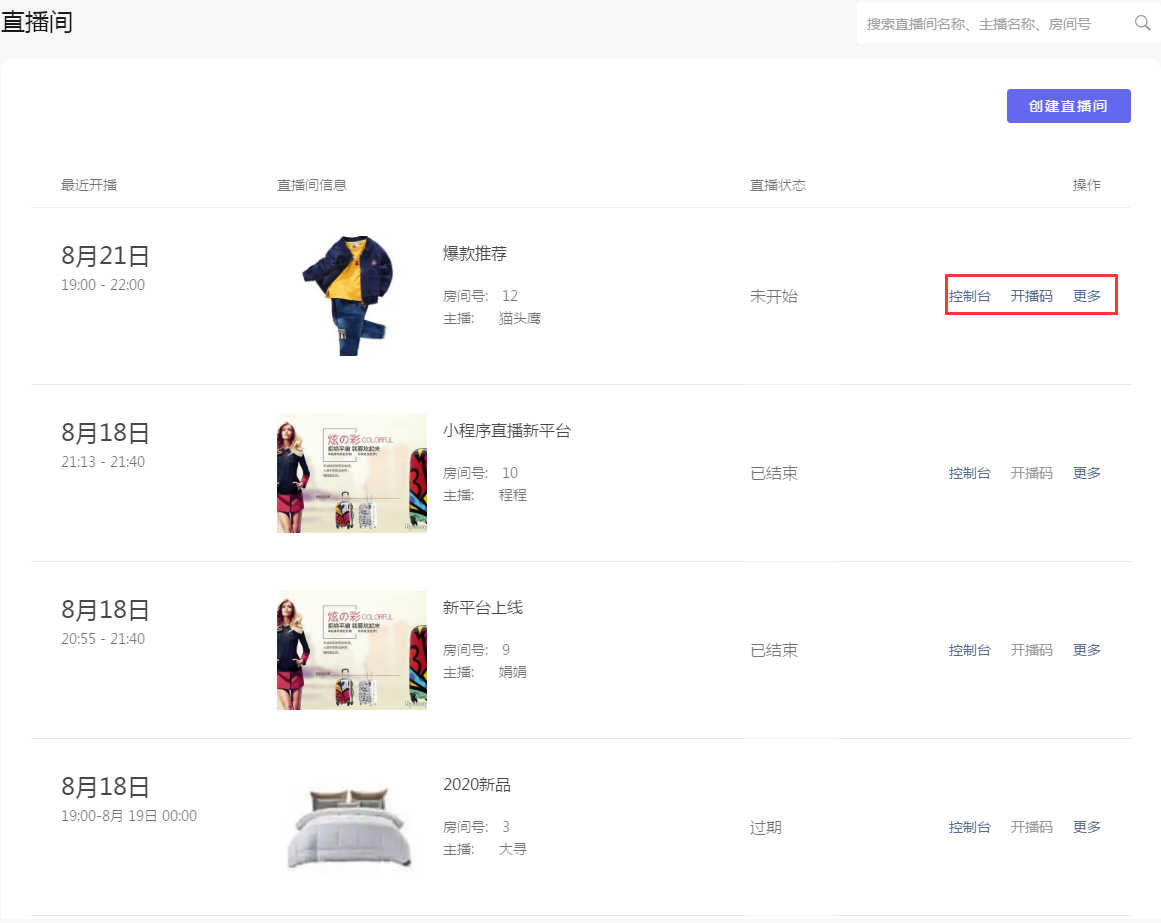This screenshot has width=1161, height=923.
Task: Click the date 8月21日
Action: pyautogui.click(x=105, y=256)
